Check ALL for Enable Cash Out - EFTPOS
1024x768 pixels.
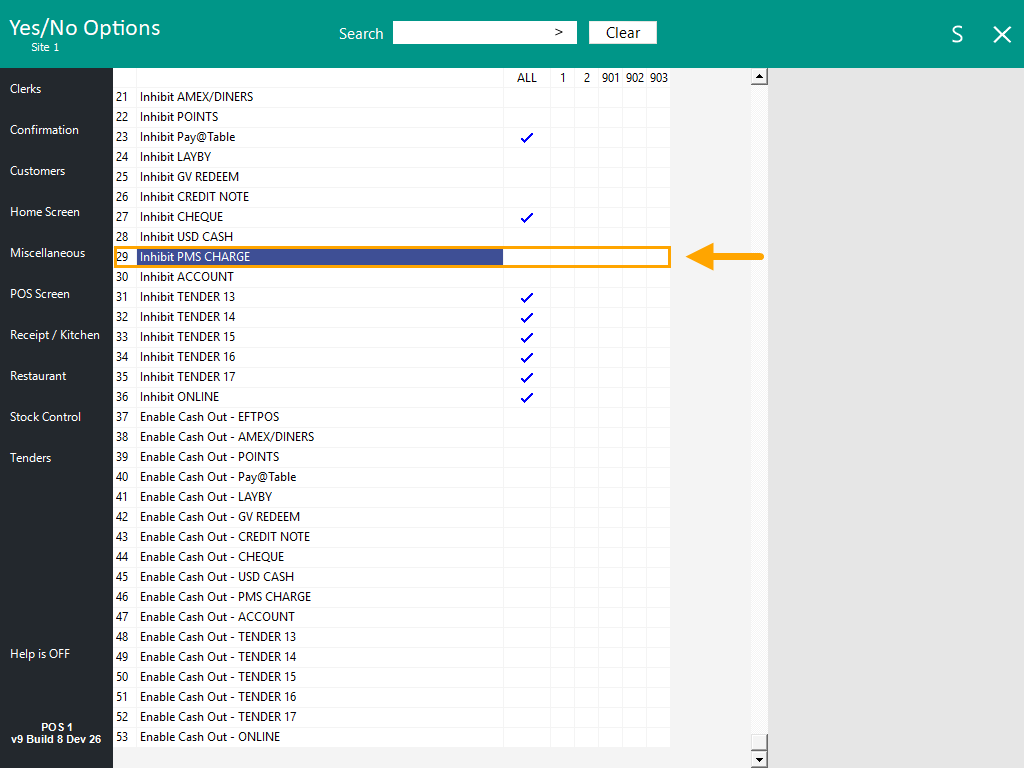coord(526,417)
